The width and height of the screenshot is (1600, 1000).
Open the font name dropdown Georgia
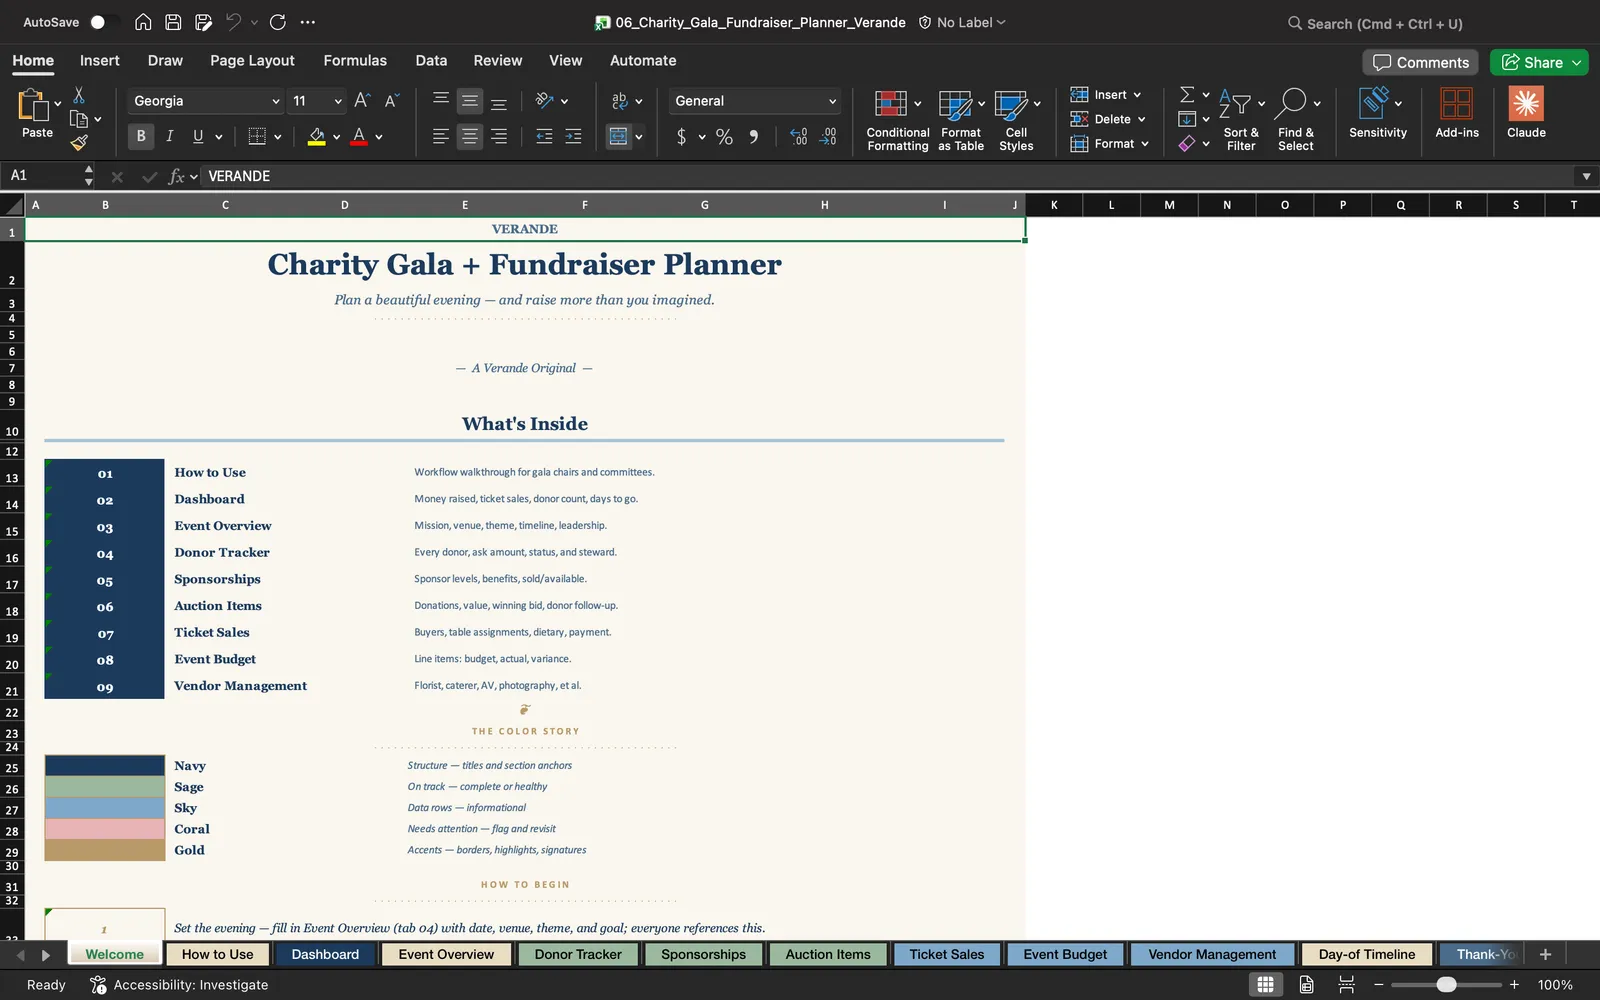(275, 101)
